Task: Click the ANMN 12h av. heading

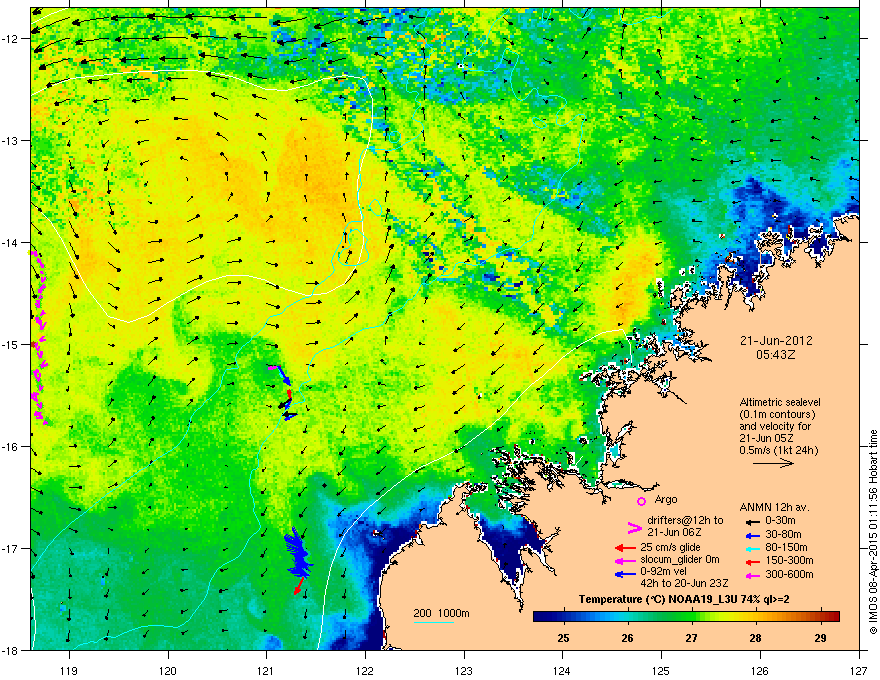Action: [x=774, y=508]
